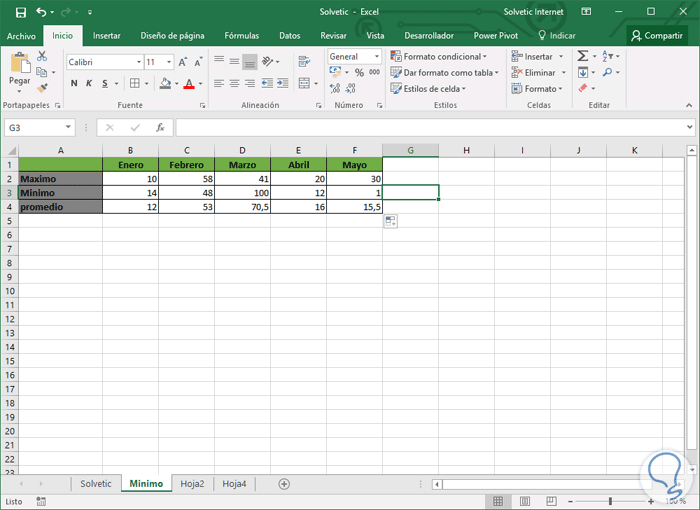Click the Paste (Pegar) clipboard icon
The image size is (700, 510).
(x=20, y=63)
